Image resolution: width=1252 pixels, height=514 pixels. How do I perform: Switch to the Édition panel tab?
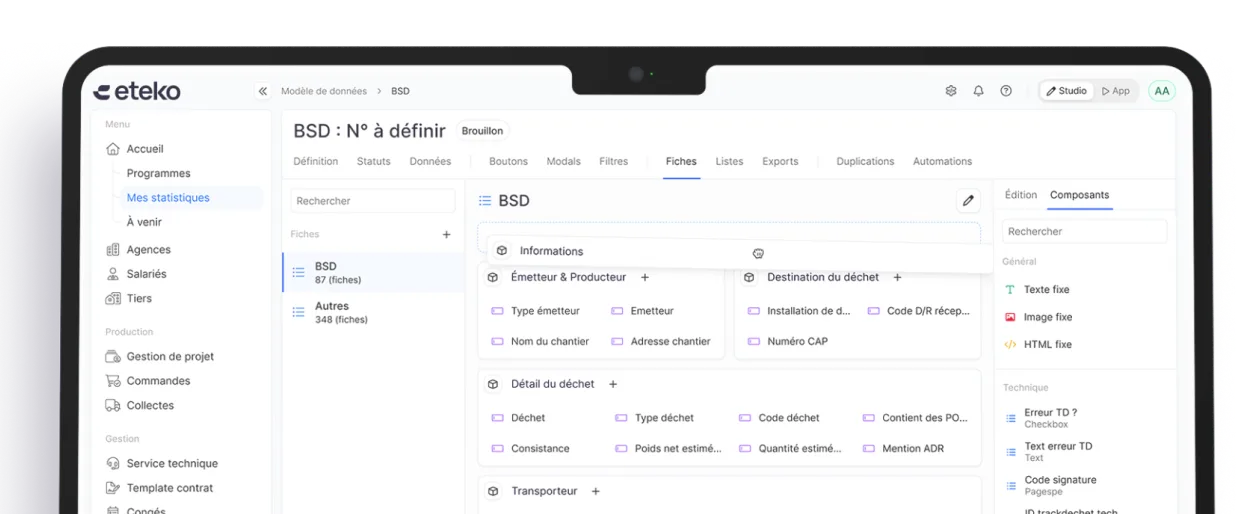(x=1021, y=195)
